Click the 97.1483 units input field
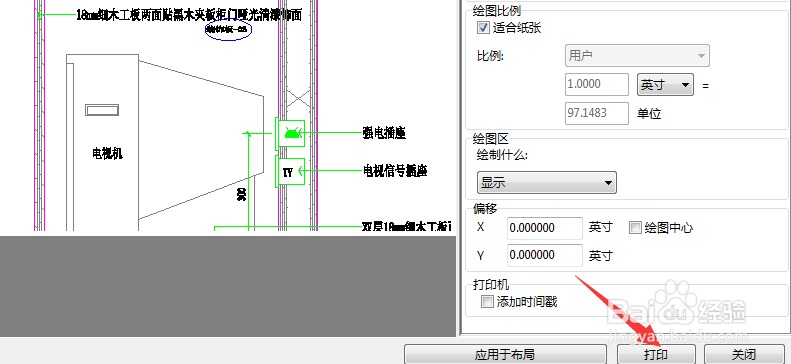The image size is (791, 364). 597,113
